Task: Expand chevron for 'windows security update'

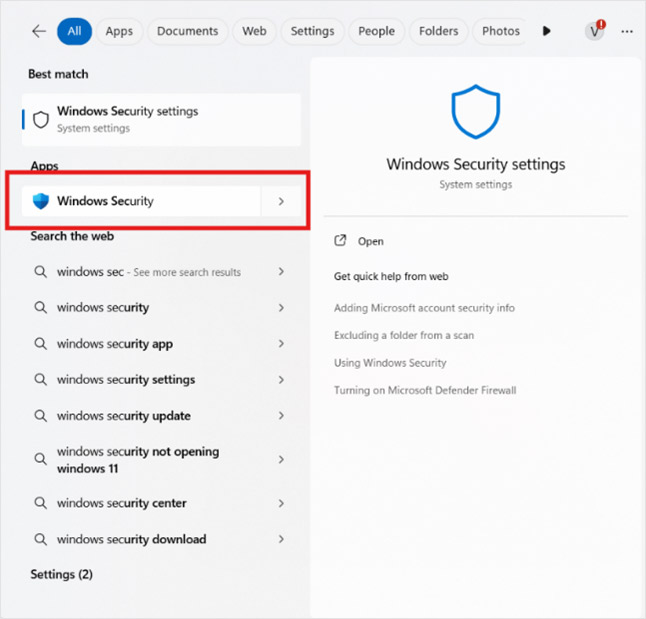Action: [281, 416]
